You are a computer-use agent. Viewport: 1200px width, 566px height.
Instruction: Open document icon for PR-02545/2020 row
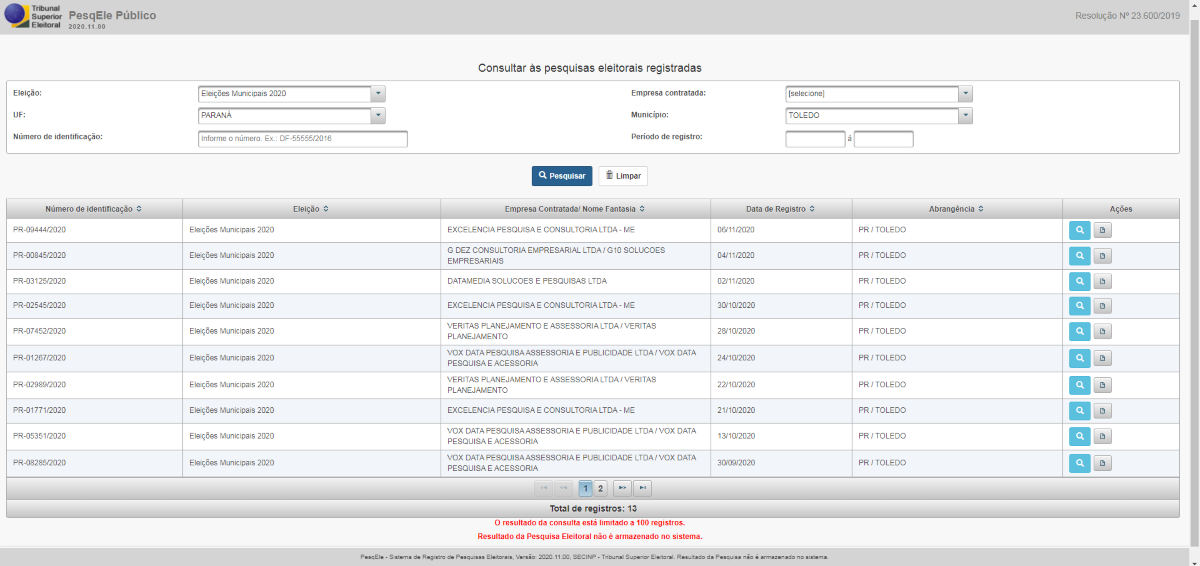point(1102,306)
